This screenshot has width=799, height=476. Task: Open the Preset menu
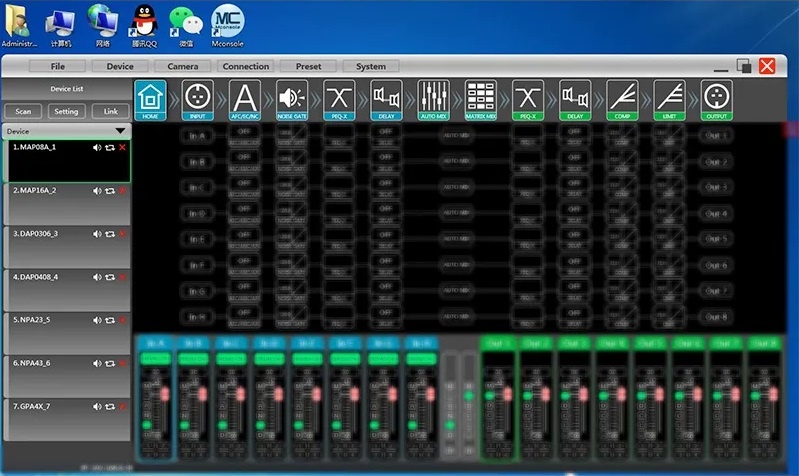click(x=309, y=67)
